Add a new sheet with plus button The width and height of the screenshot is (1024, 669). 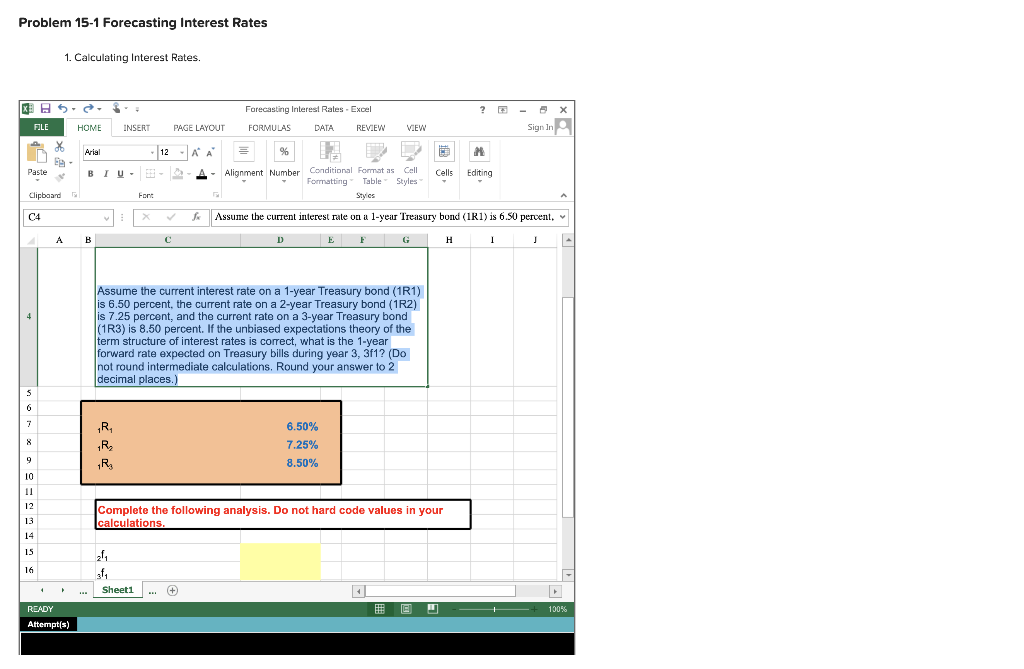click(x=171, y=590)
